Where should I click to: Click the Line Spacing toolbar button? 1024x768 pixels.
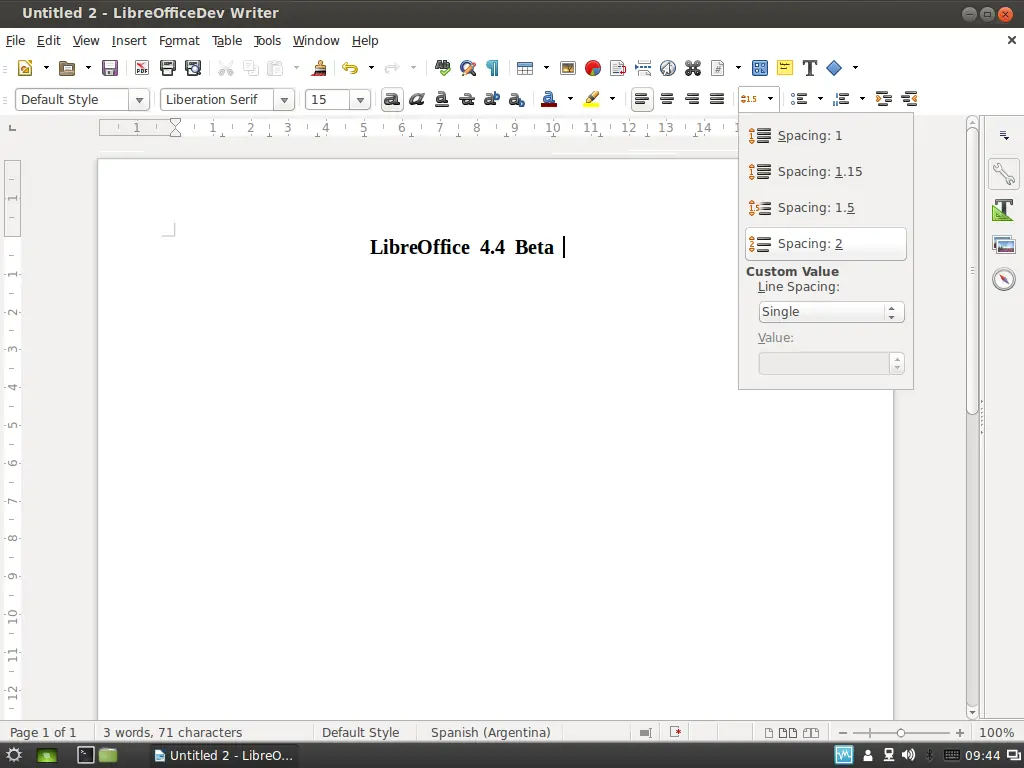click(x=749, y=99)
